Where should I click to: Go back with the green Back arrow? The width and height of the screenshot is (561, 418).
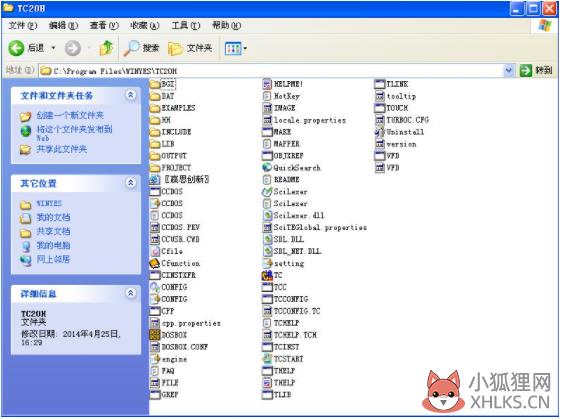click(x=26, y=48)
